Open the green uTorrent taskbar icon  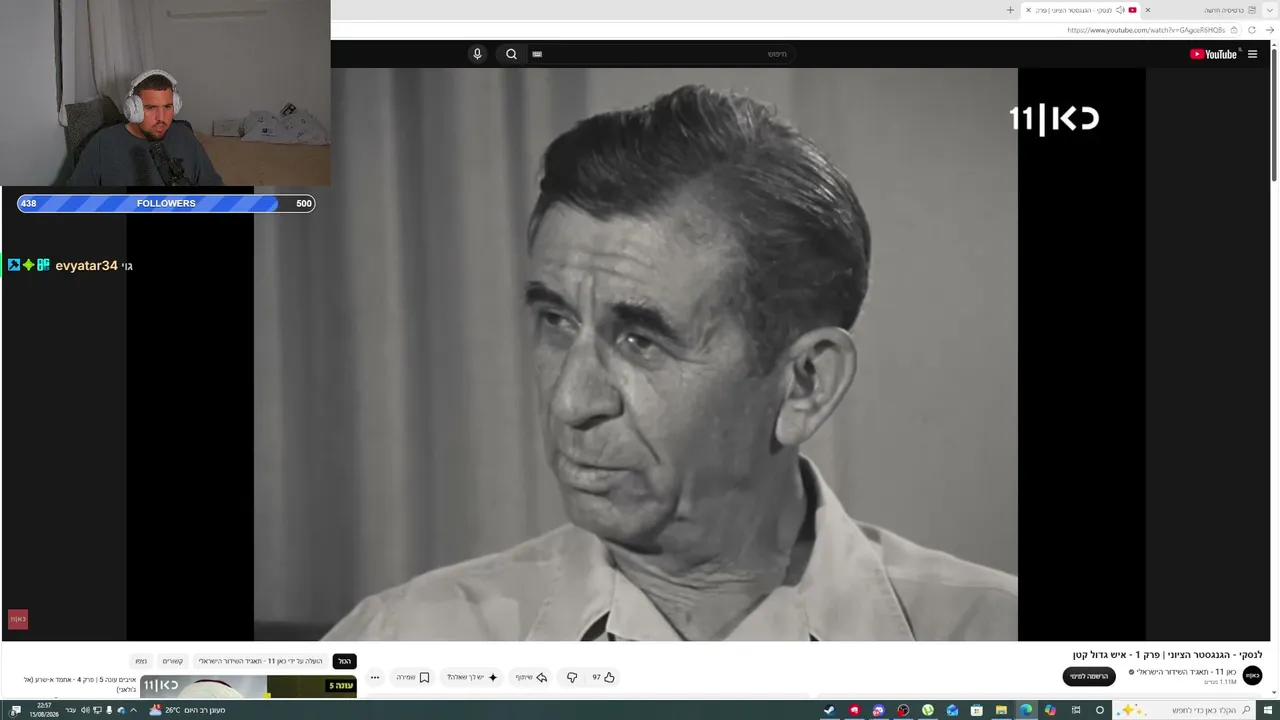click(x=928, y=710)
